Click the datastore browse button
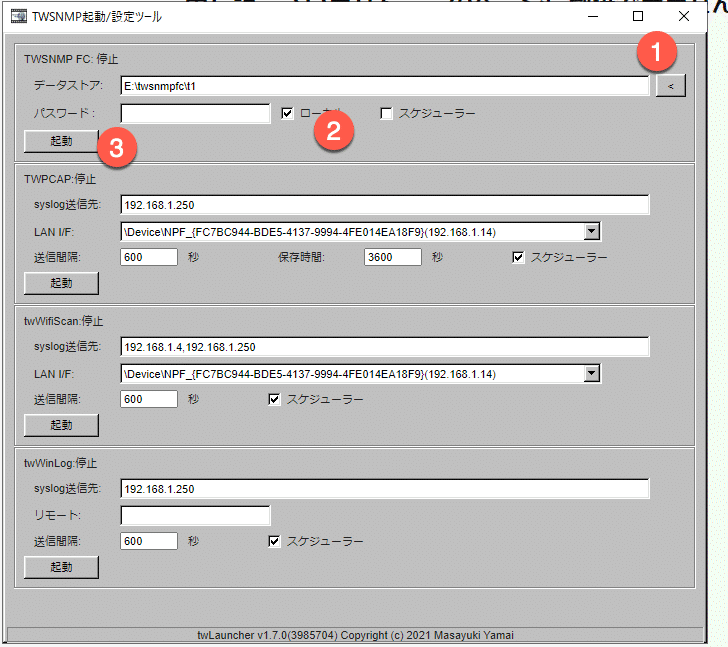This screenshot has height=647, width=728. (x=670, y=86)
